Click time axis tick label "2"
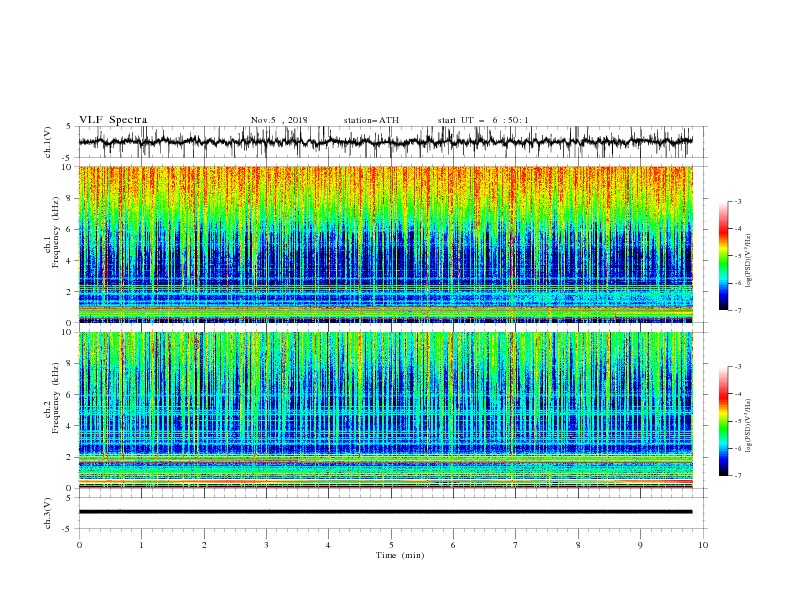This screenshot has height=612, width=792. [204, 545]
